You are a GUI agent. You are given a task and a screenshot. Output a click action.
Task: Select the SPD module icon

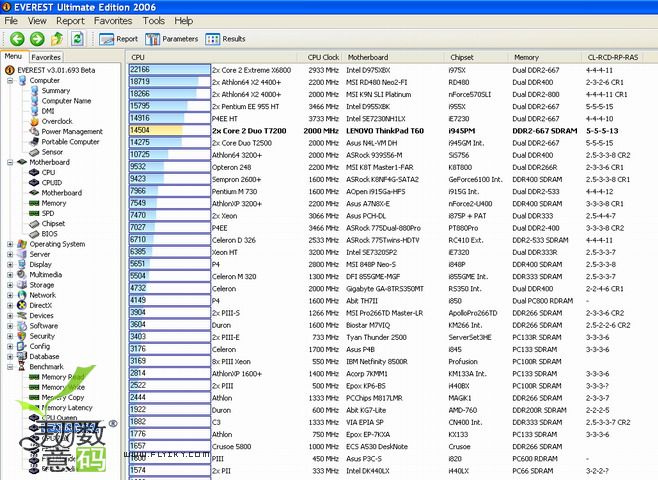tap(34, 213)
